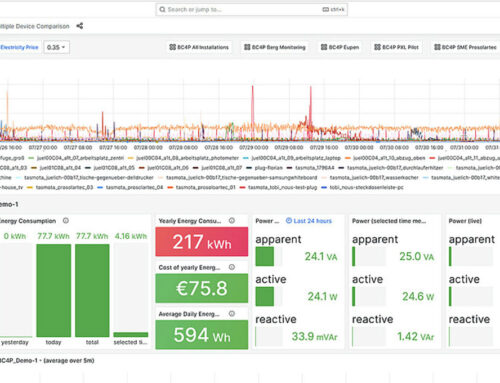Click the 217 kWh yearly energy stat
The height and width of the screenshot is (383, 500).
pyautogui.click(x=202, y=242)
